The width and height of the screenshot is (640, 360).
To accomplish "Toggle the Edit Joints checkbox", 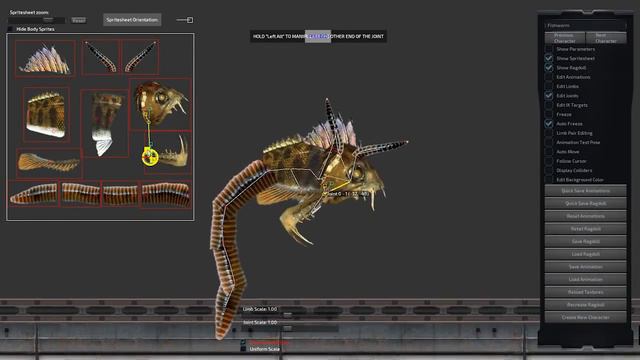I will 549,96.
